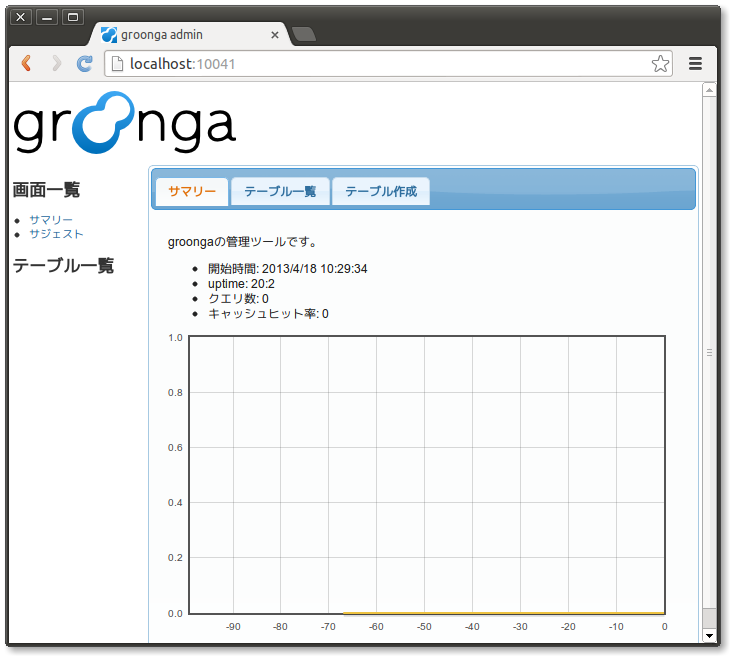Screen dimensions: 730x656
Task: Switch to the サマリー tab in the panel
Action: [x=192, y=191]
